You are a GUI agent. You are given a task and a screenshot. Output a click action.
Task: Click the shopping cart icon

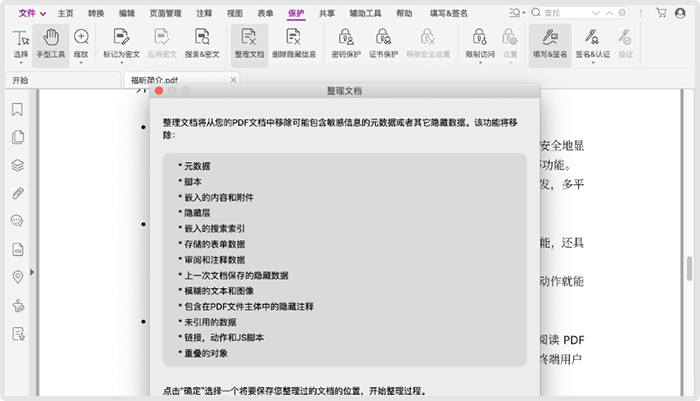(661, 13)
